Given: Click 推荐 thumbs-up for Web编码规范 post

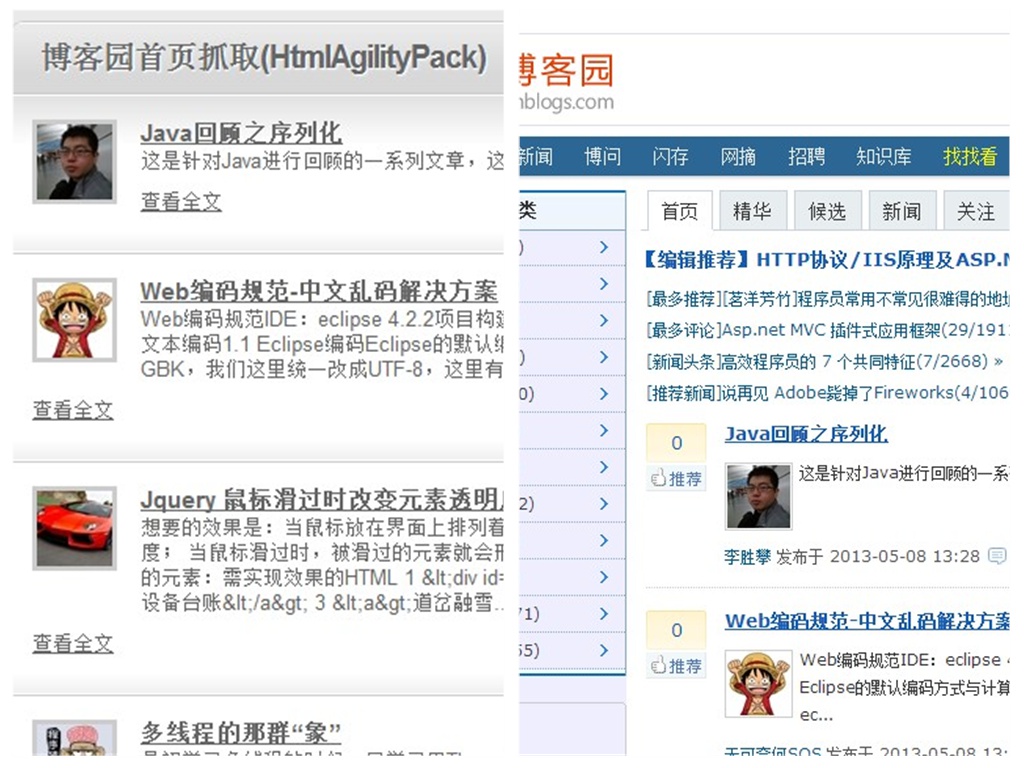Looking at the screenshot, I should tap(677, 665).
